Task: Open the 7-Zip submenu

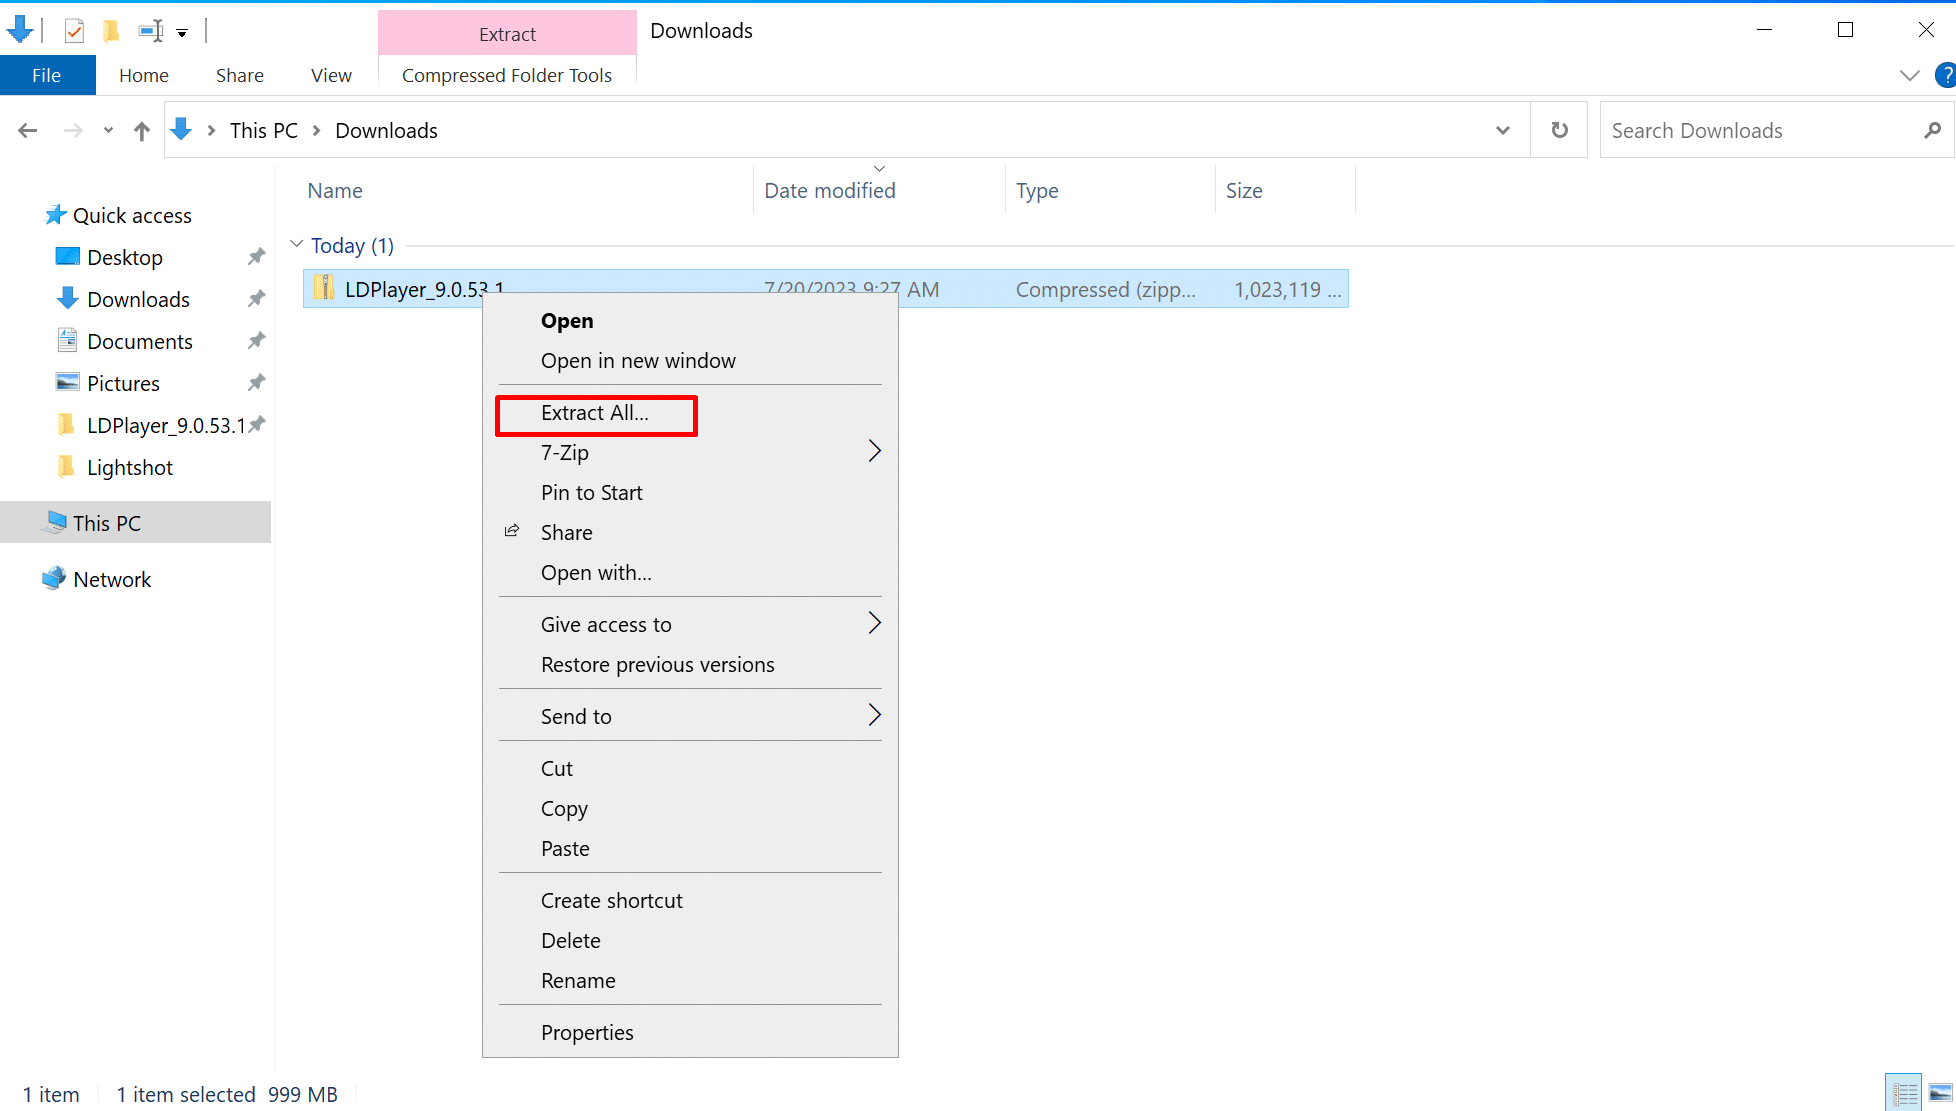Action: click(565, 452)
